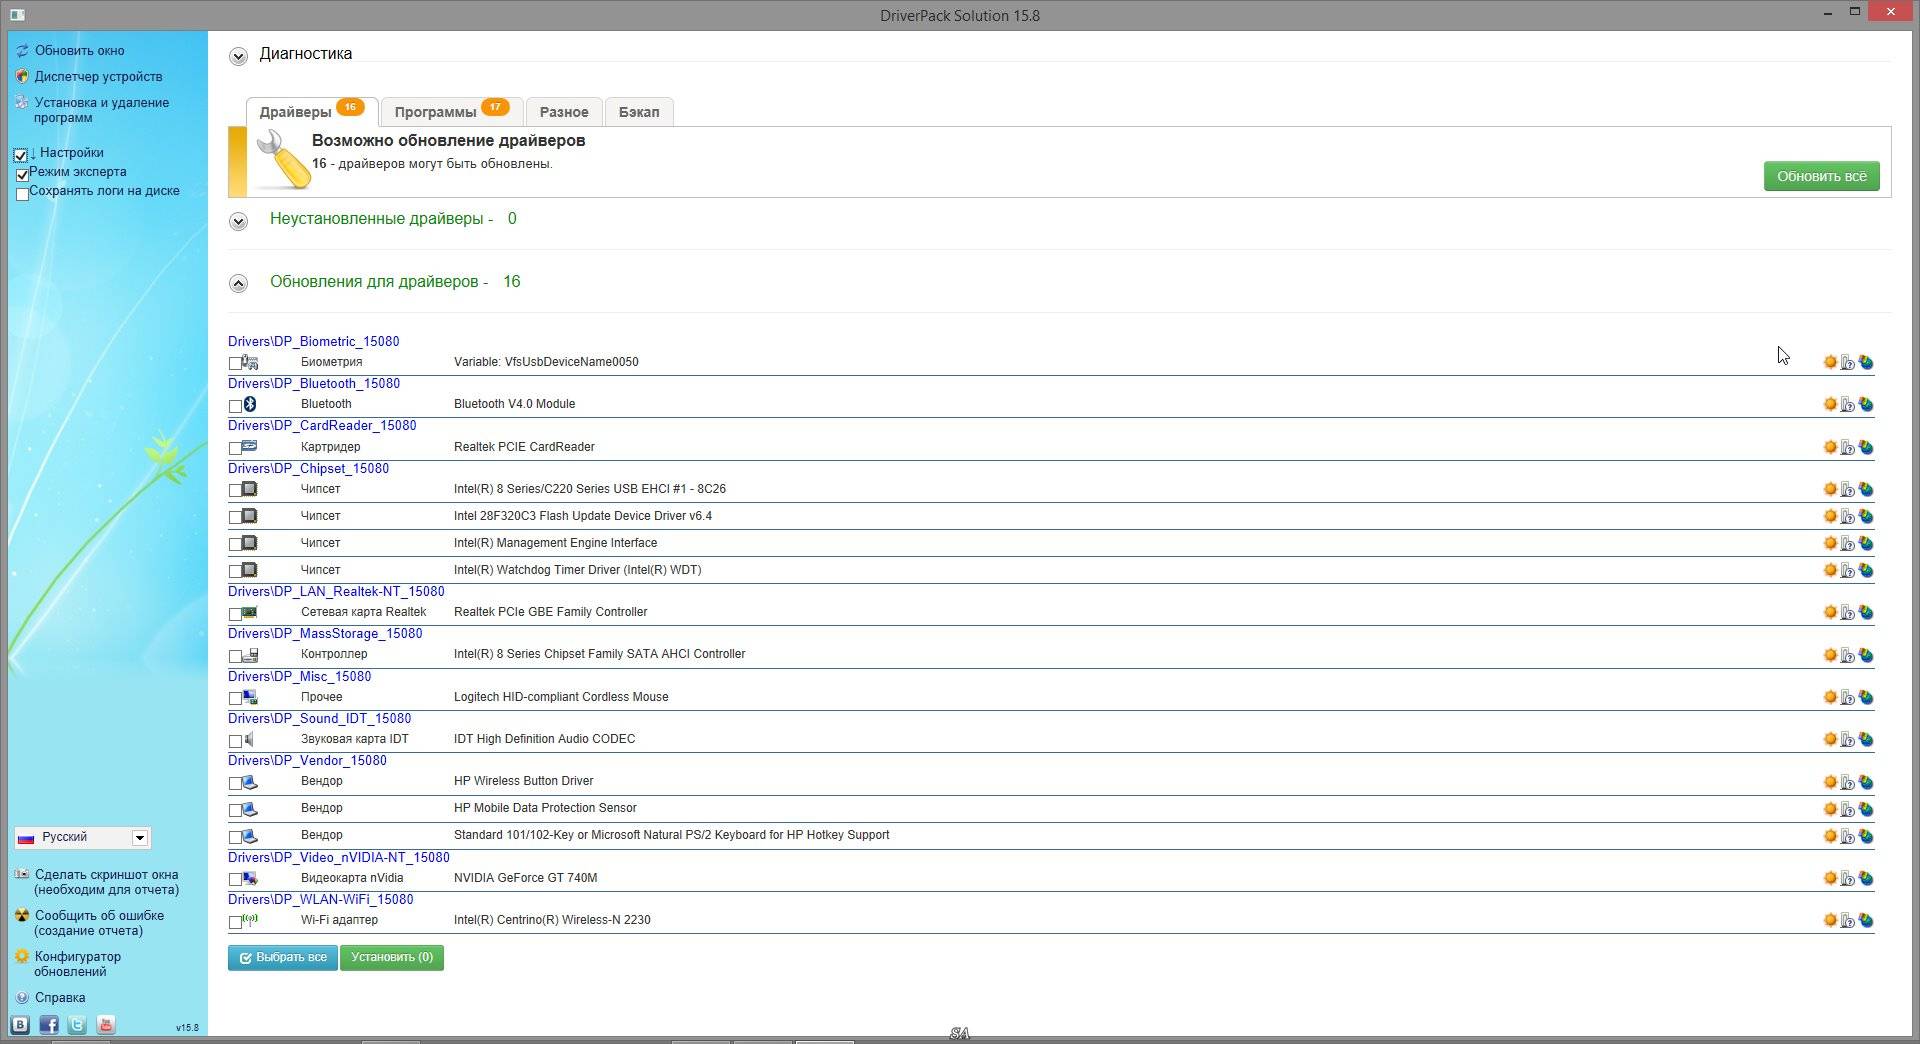Image resolution: width=1920 pixels, height=1044 pixels.
Task: Toggle the Настройки checkbox
Action: (x=21, y=155)
